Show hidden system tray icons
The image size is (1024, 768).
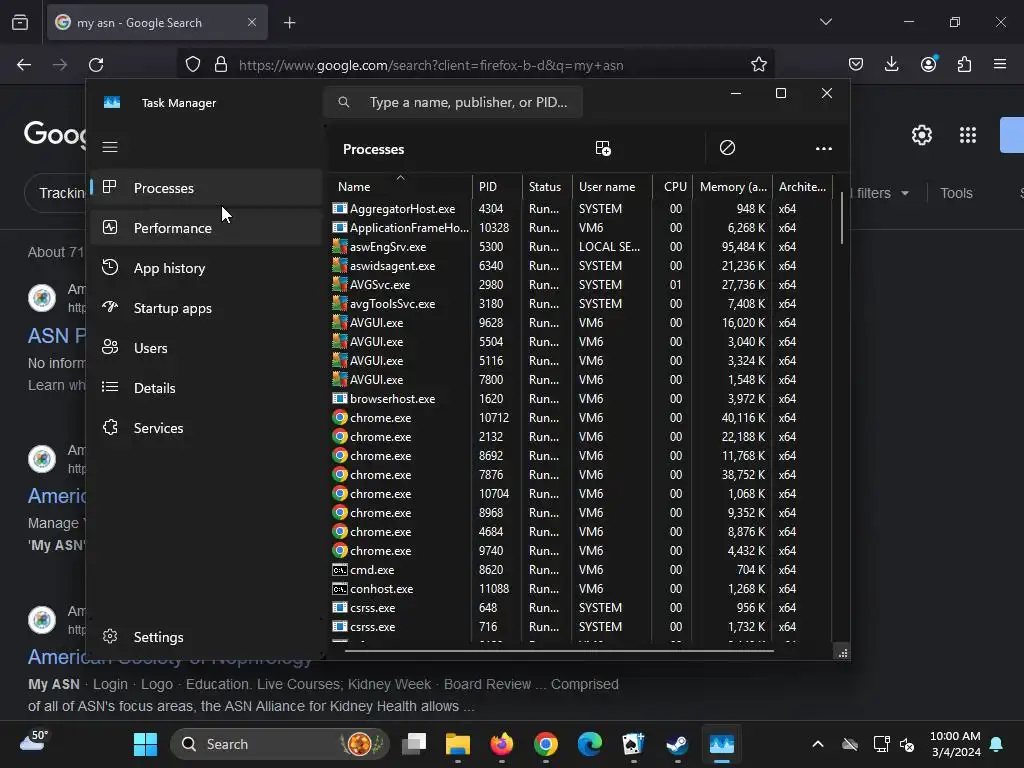click(x=818, y=744)
